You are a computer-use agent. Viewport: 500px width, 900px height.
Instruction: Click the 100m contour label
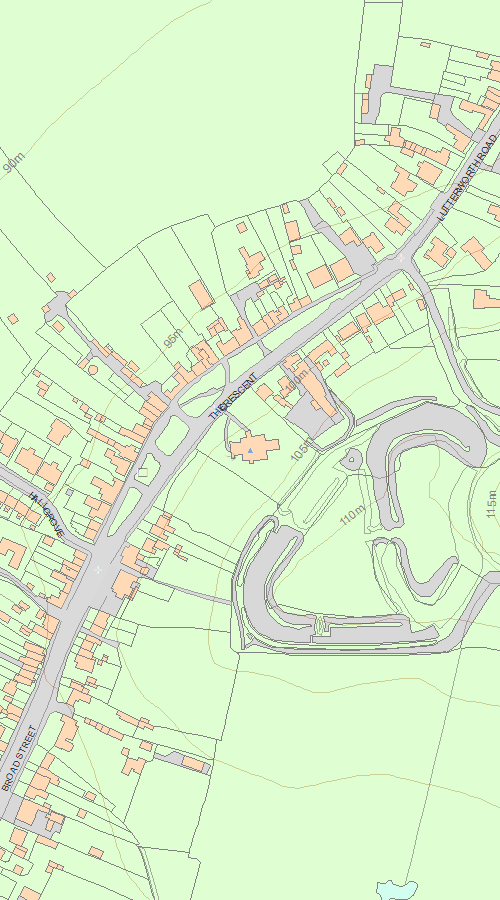click(x=296, y=383)
